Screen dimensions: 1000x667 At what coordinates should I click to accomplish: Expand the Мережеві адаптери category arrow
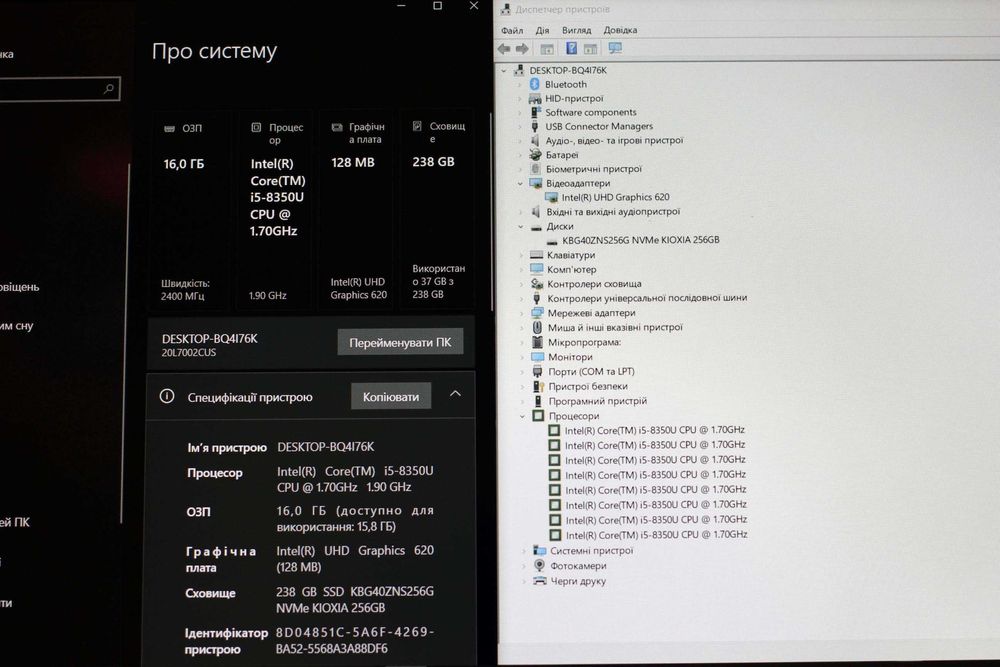coord(522,313)
